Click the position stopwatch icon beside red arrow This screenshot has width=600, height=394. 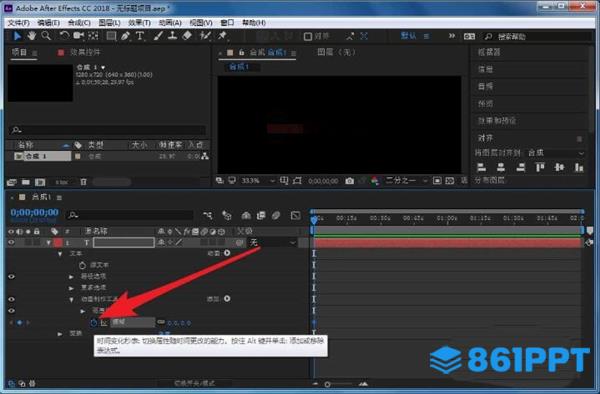pos(94,323)
